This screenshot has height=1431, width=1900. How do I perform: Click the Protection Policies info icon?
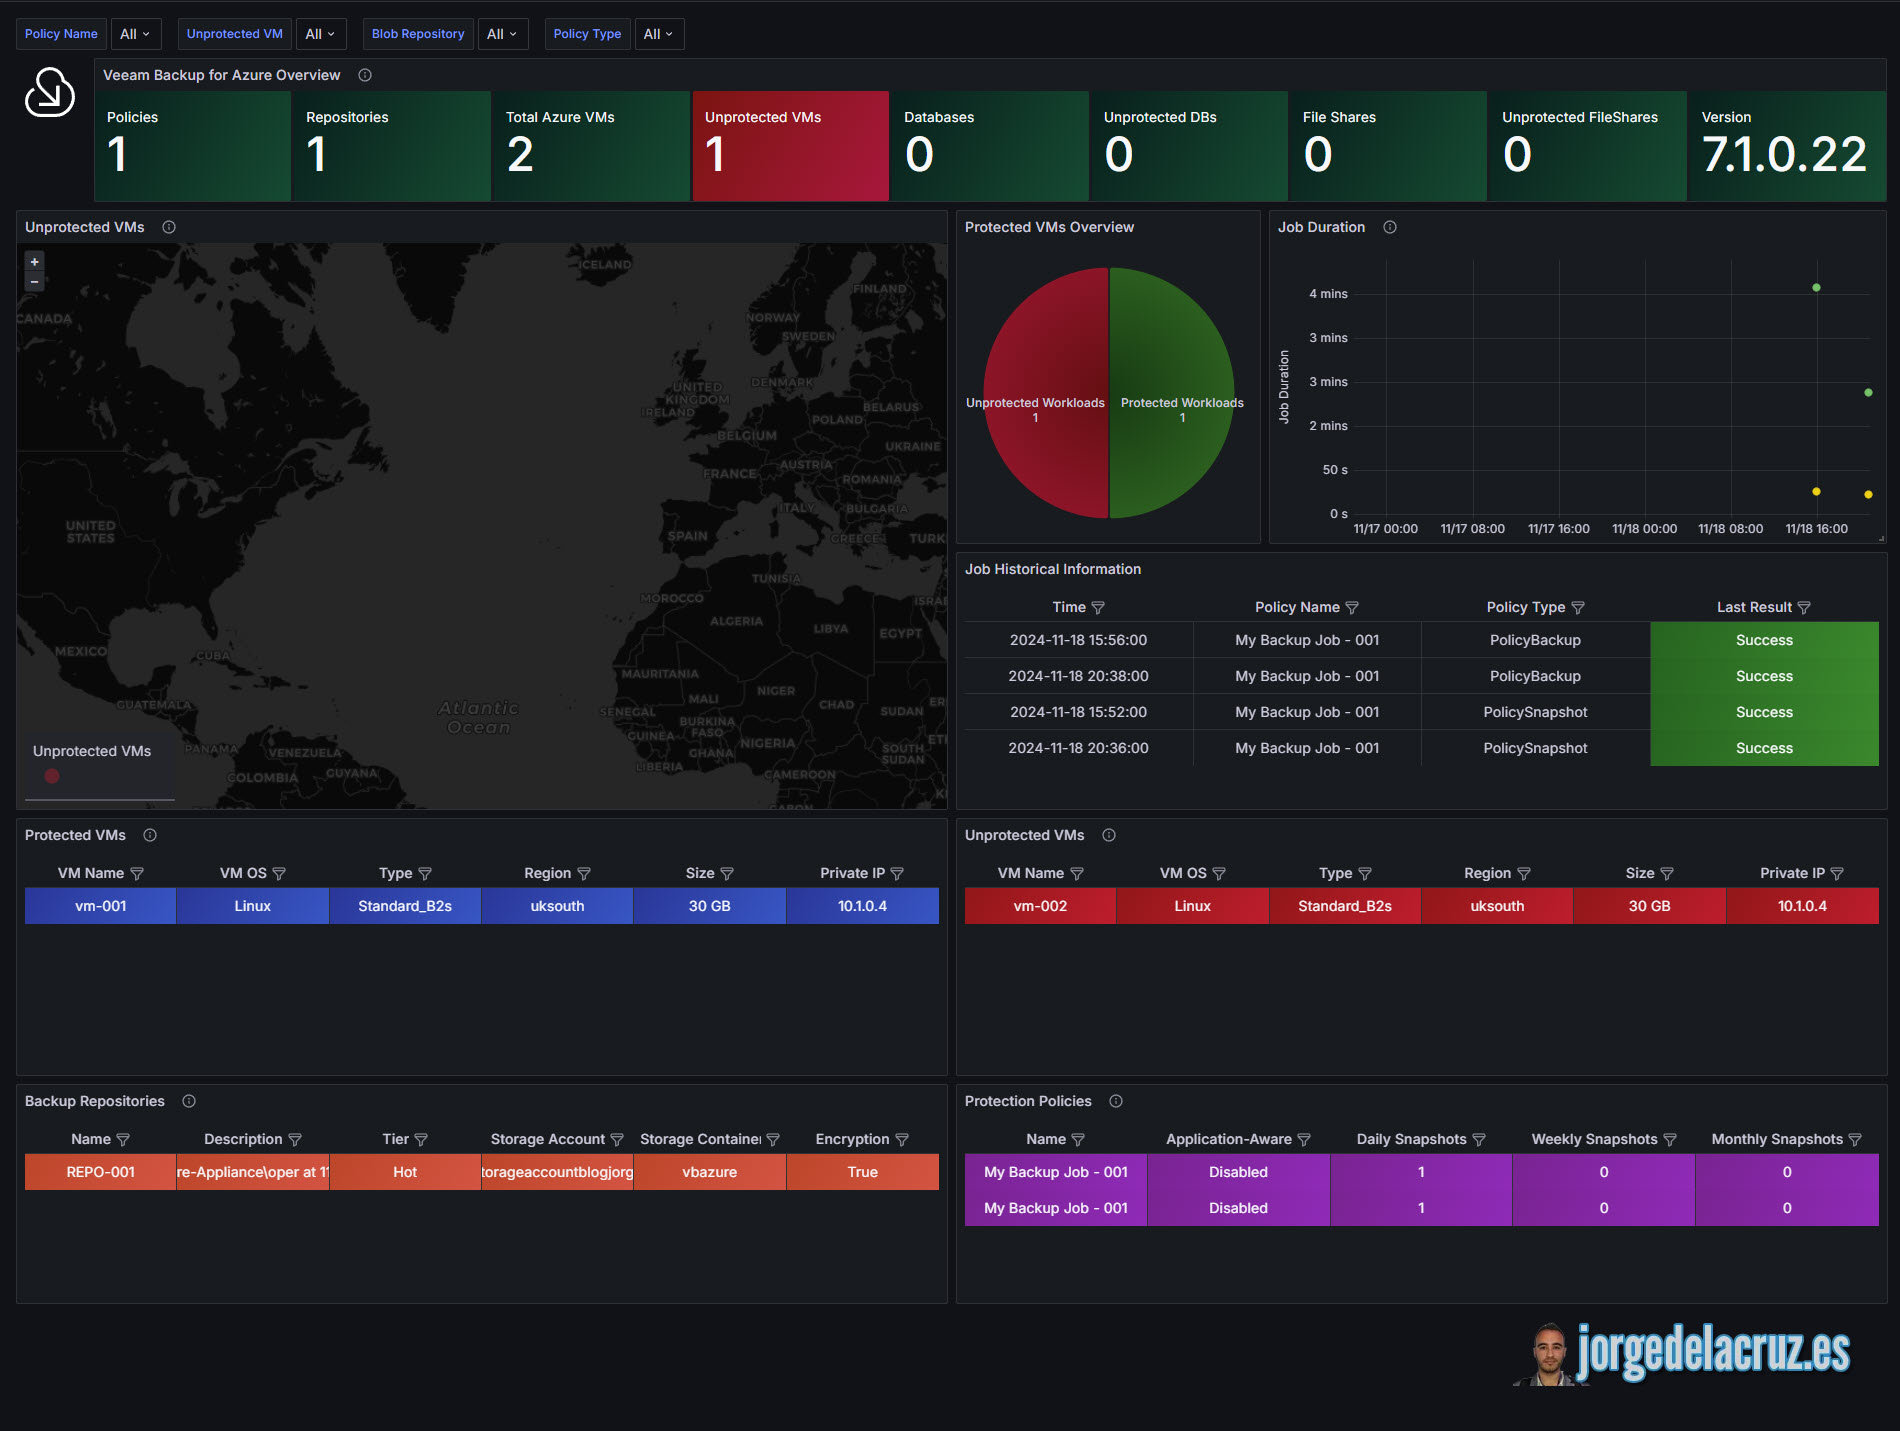[x=1116, y=1101]
